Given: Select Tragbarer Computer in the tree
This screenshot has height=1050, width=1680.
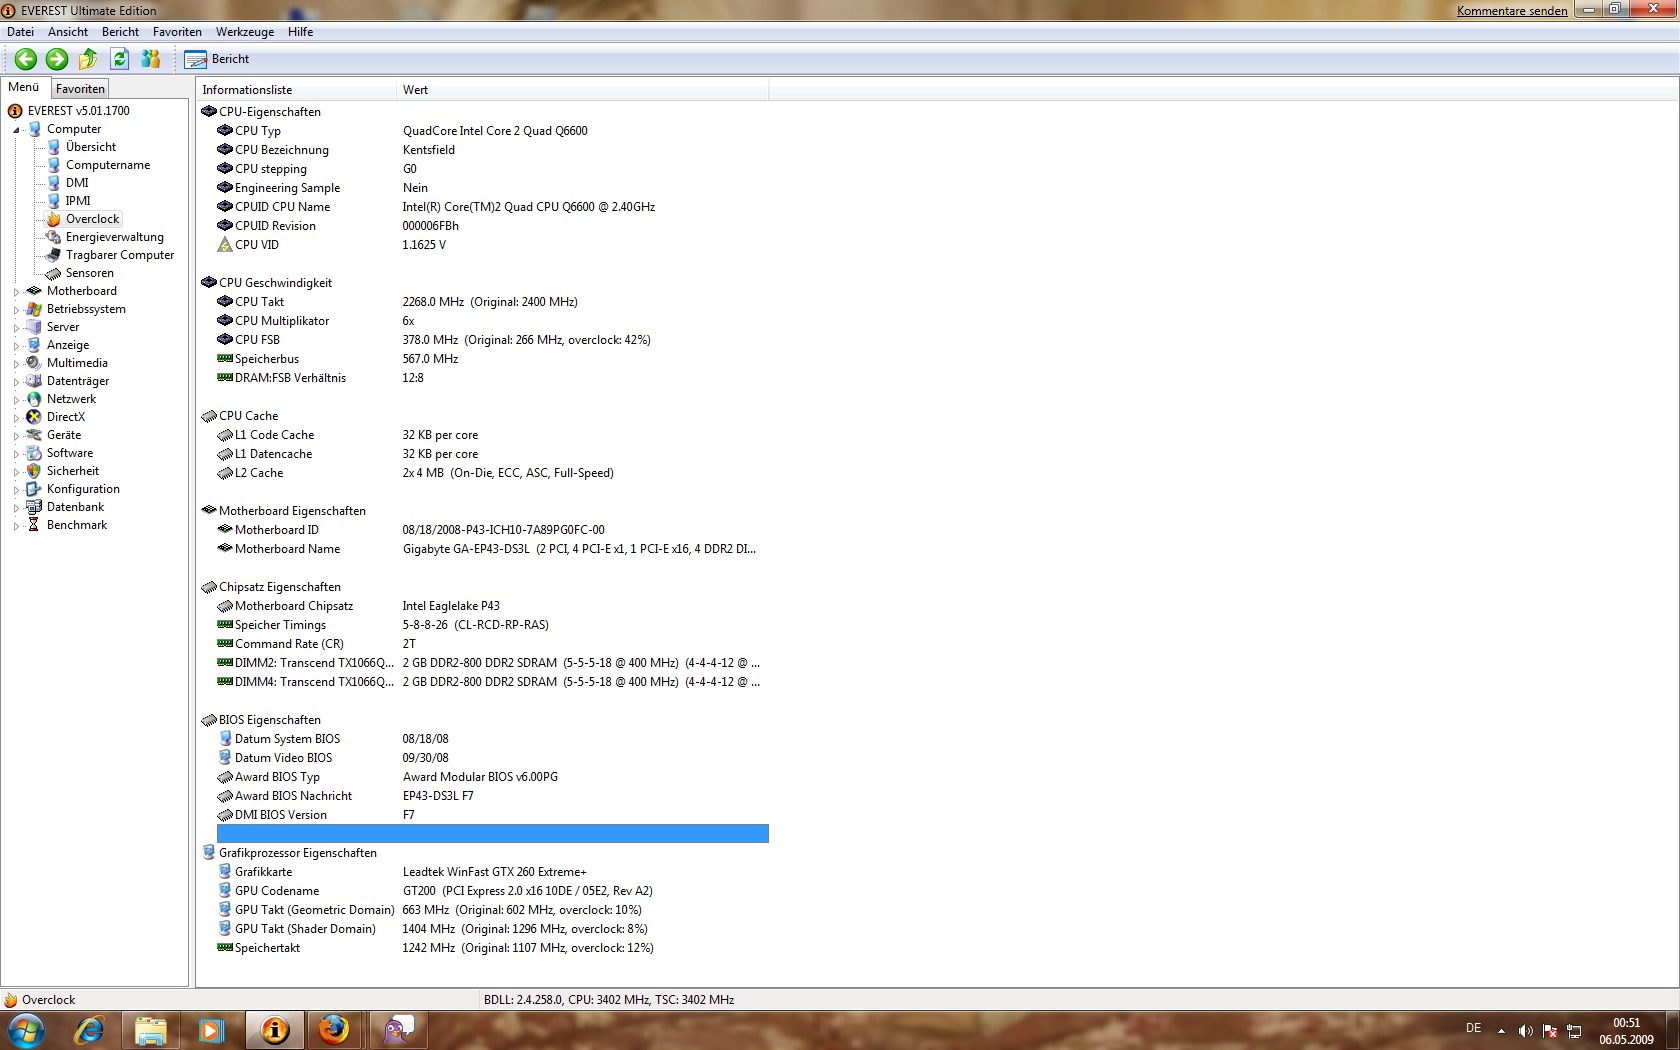Looking at the screenshot, I should point(120,255).
